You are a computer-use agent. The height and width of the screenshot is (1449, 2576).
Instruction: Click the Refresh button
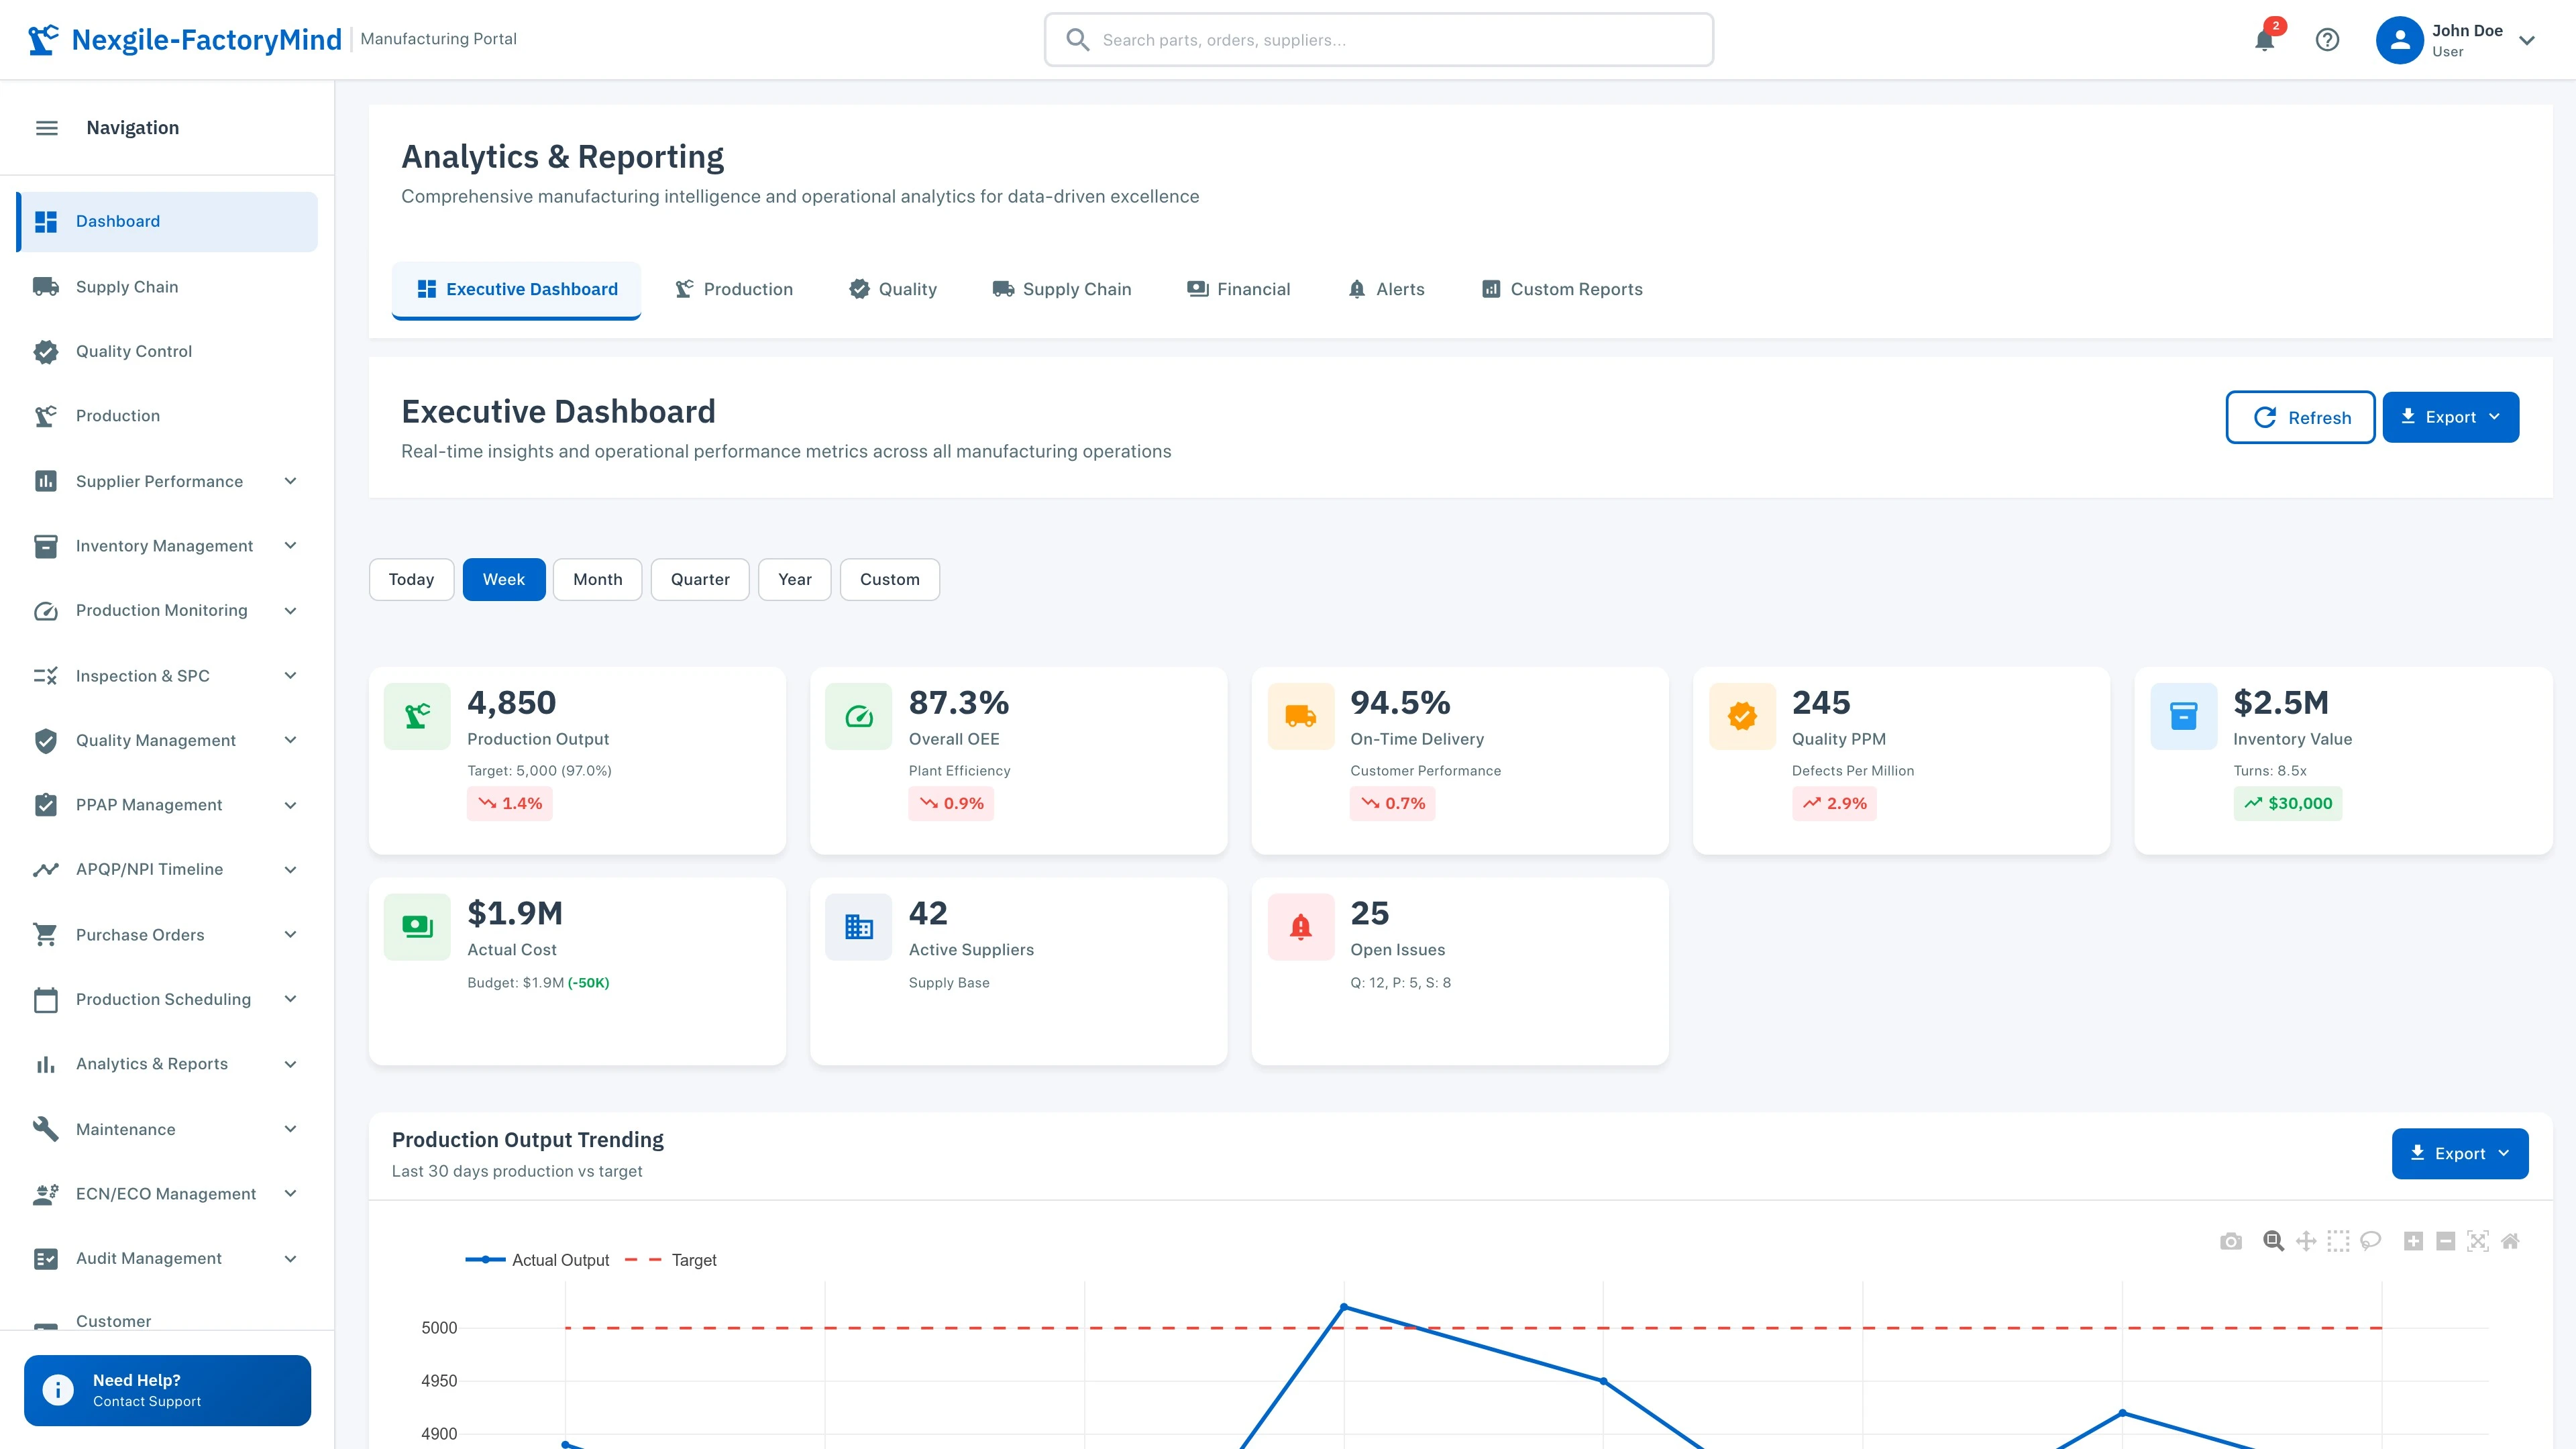coord(2300,417)
